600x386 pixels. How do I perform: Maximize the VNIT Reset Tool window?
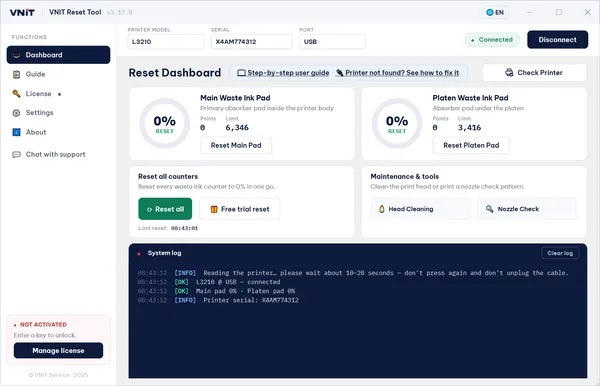tap(559, 12)
